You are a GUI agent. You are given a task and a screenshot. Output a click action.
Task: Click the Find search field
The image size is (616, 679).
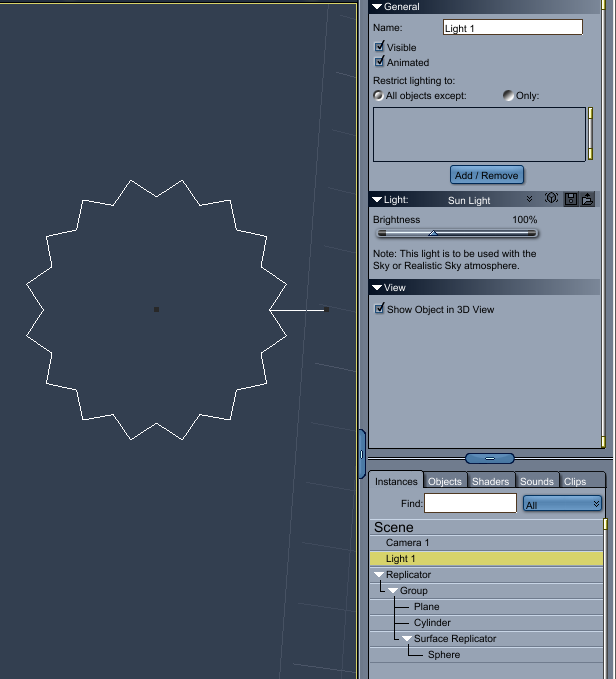(471, 503)
